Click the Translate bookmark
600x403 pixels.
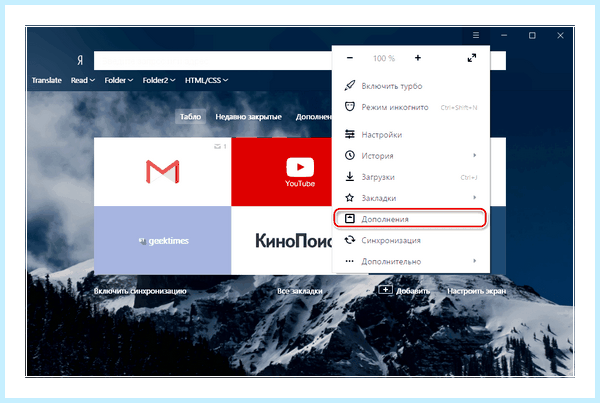click(x=47, y=80)
